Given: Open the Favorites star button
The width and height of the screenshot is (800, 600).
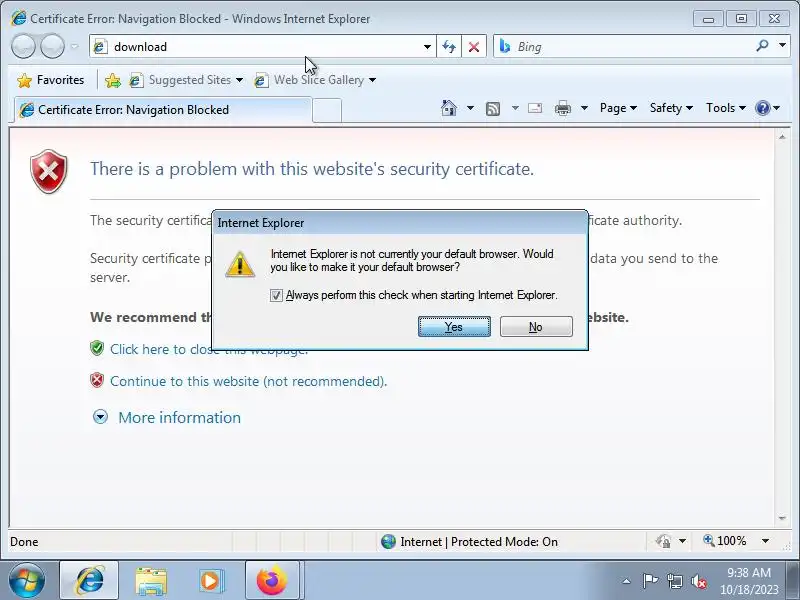Looking at the screenshot, I should point(51,80).
